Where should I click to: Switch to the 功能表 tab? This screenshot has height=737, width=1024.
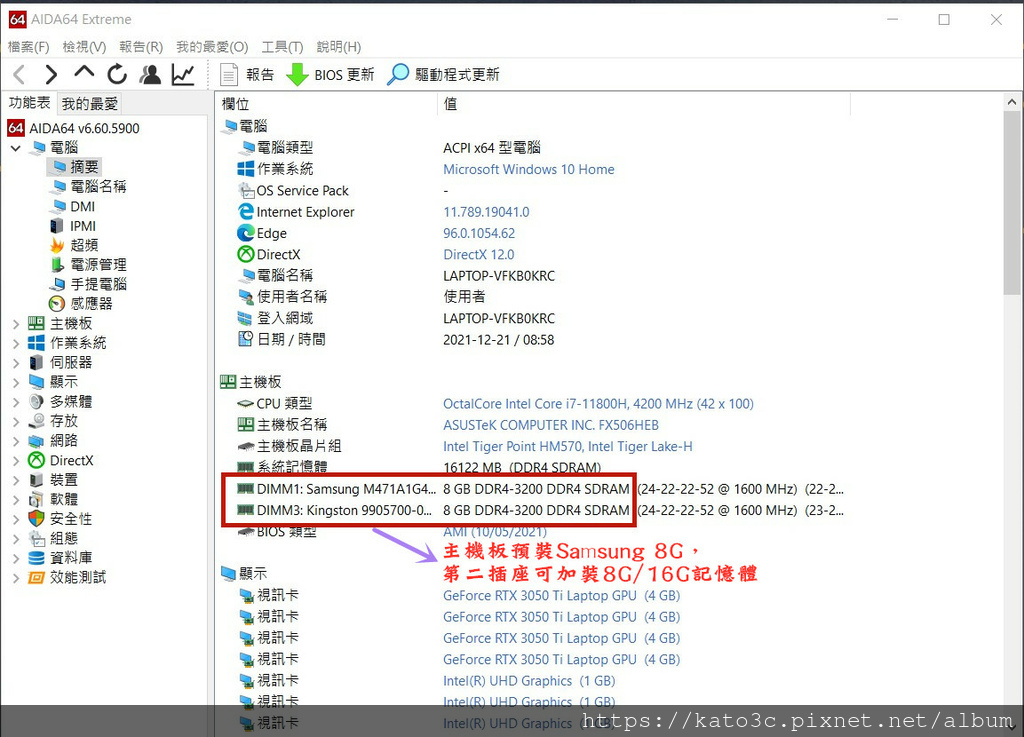(x=29, y=103)
